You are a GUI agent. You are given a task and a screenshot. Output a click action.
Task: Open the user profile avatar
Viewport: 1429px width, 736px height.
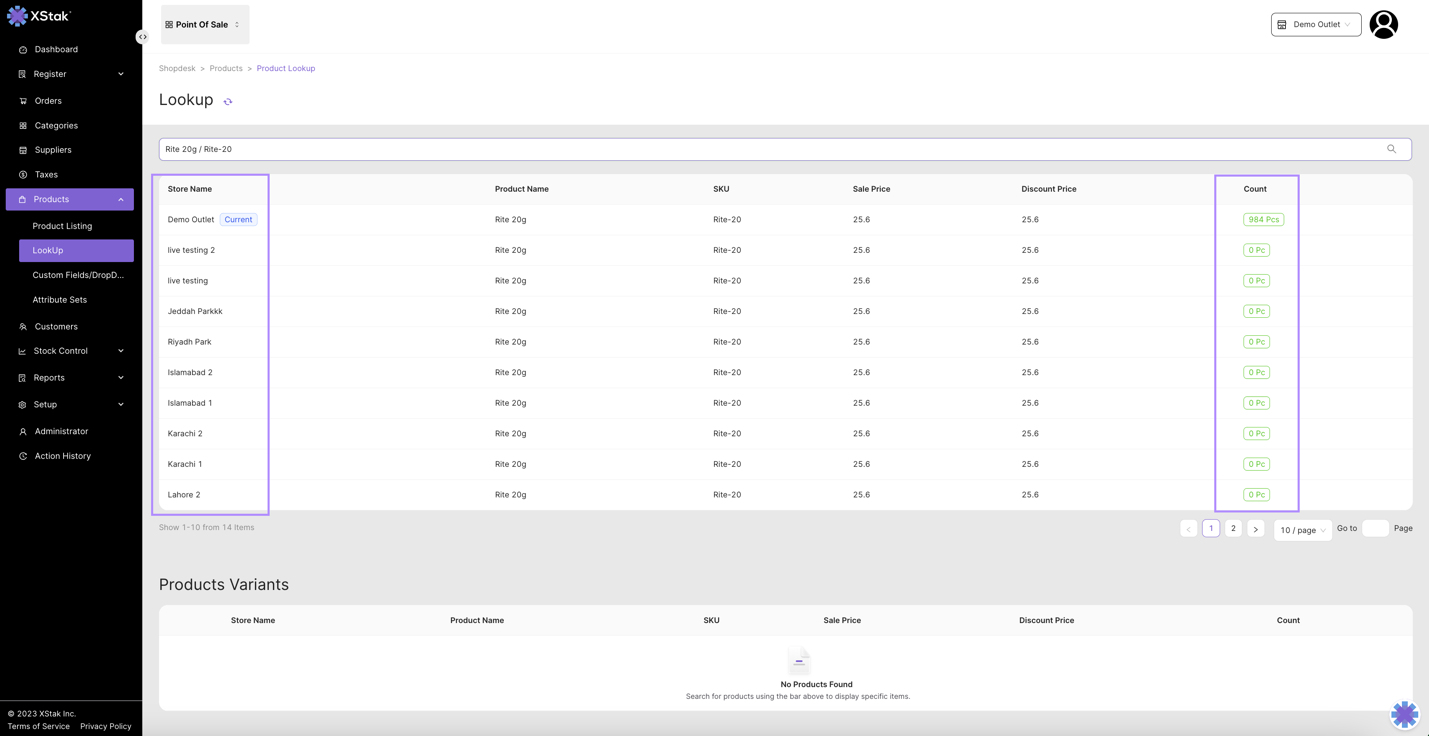pos(1383,25)
